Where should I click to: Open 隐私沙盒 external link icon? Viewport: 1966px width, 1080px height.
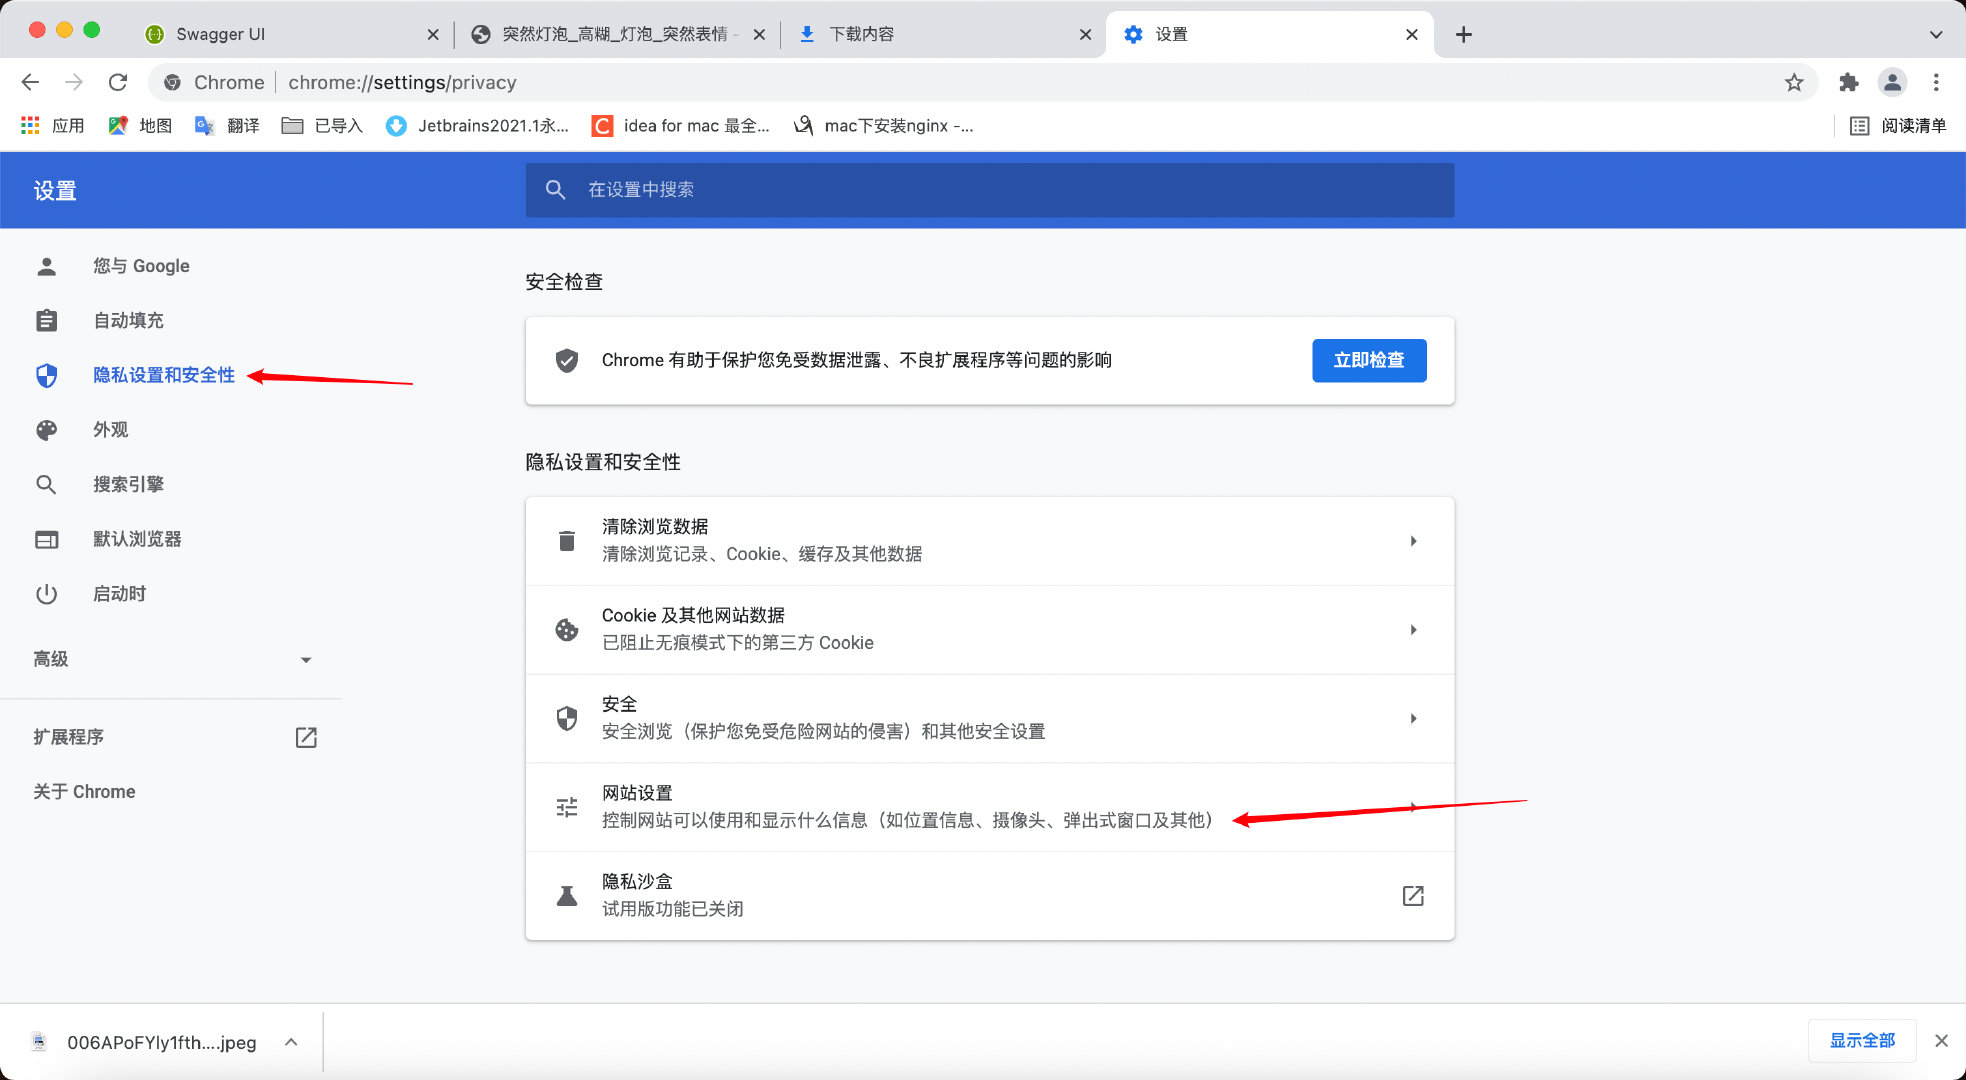(1412, 896)
